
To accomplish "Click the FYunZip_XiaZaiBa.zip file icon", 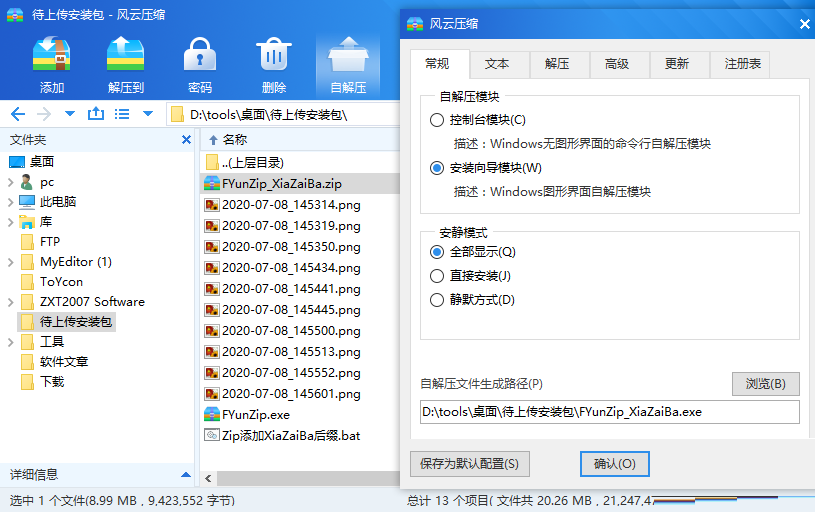I will coord(212,183).
